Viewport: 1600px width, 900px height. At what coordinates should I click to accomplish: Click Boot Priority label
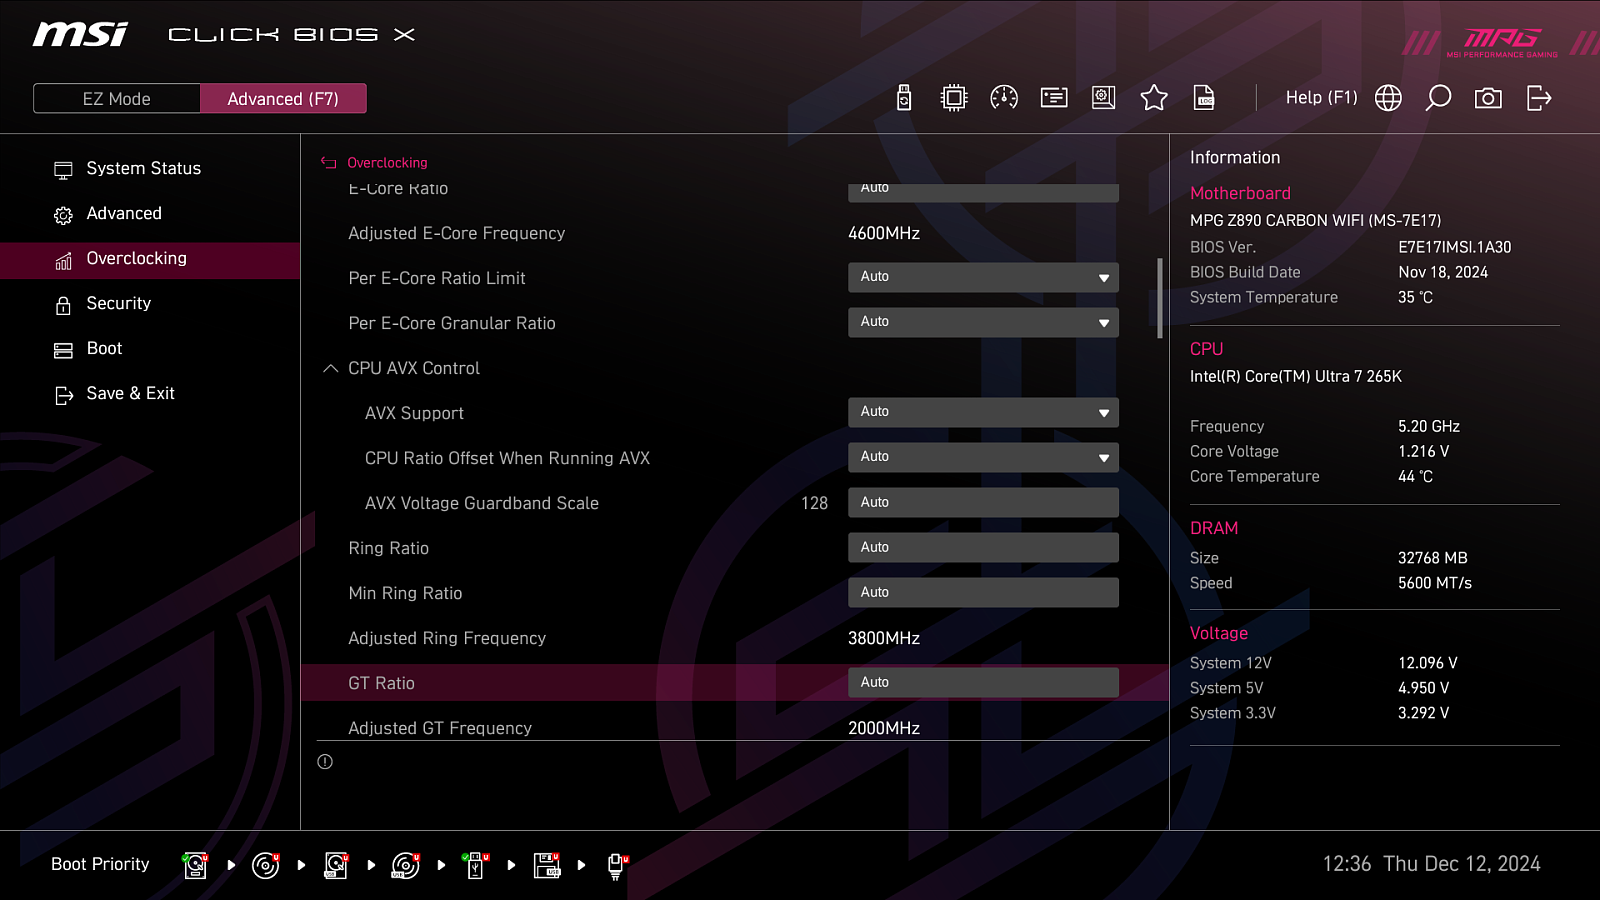pyautogui.click(x=100, y=864)
